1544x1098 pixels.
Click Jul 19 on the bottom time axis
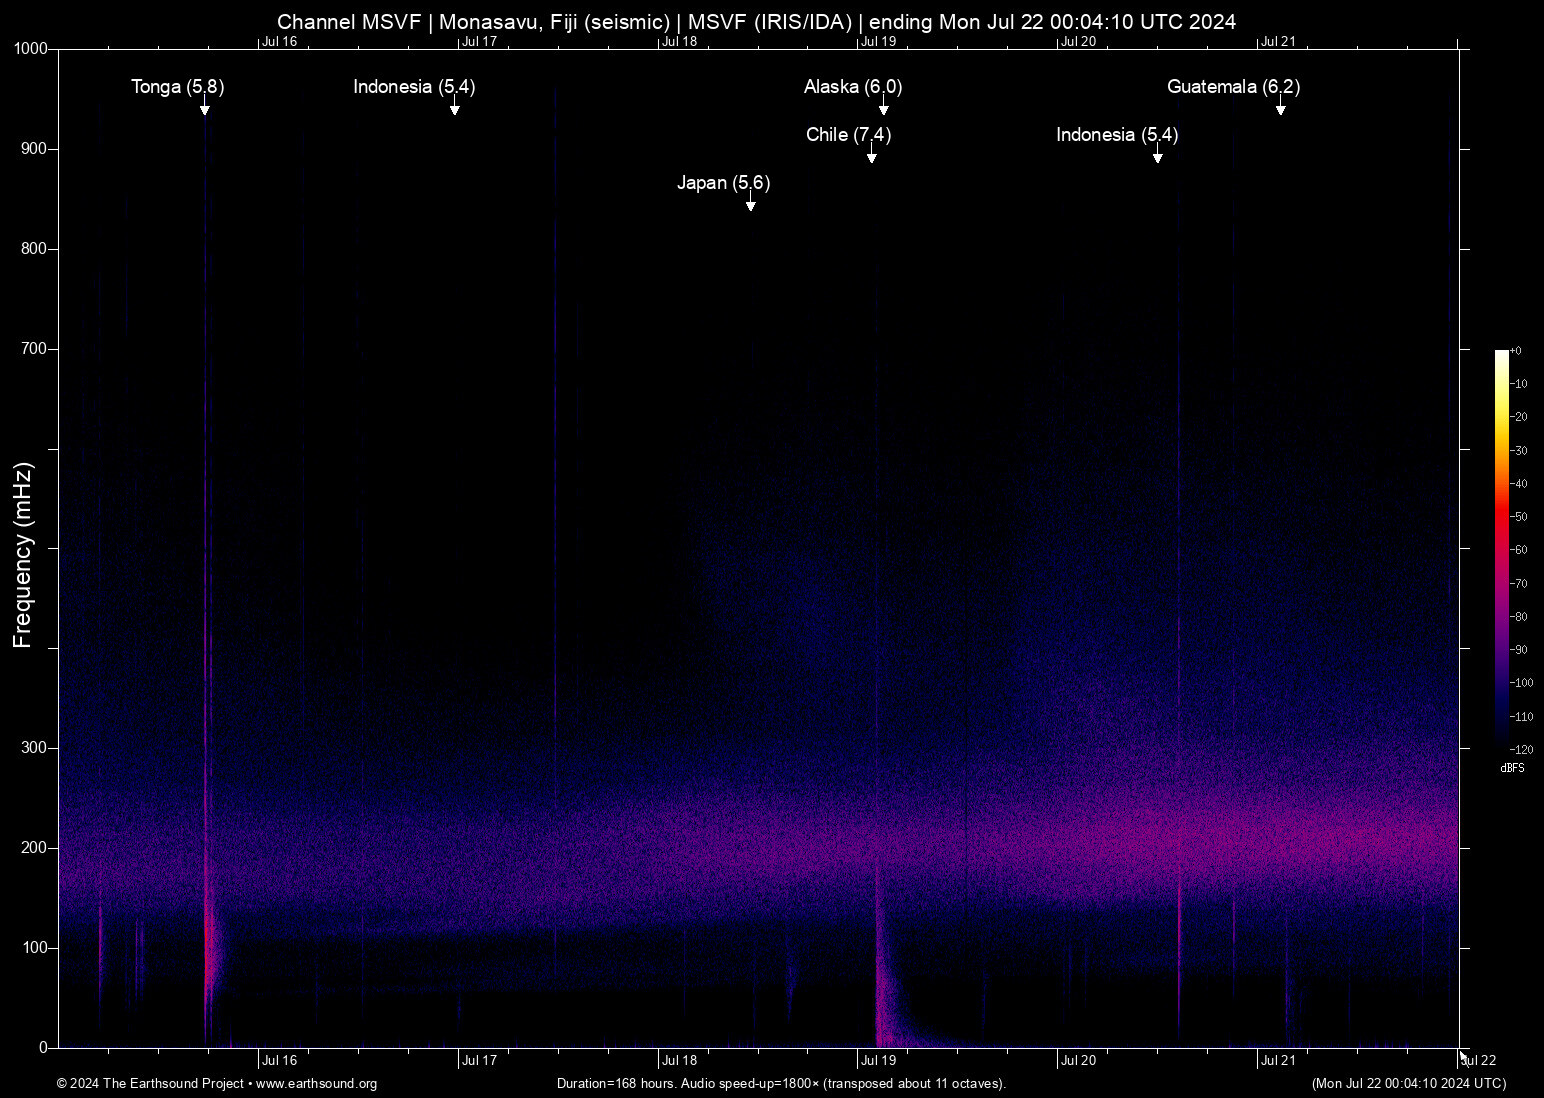click(879, 1061)
